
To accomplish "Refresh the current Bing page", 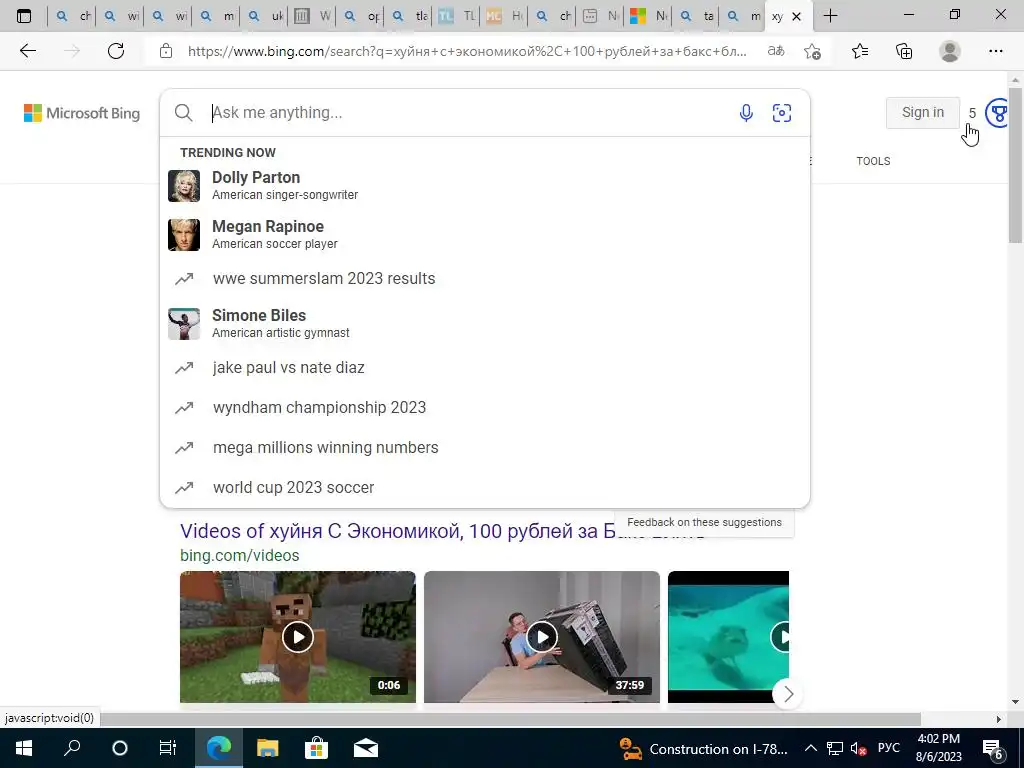I will pos(116,51).
